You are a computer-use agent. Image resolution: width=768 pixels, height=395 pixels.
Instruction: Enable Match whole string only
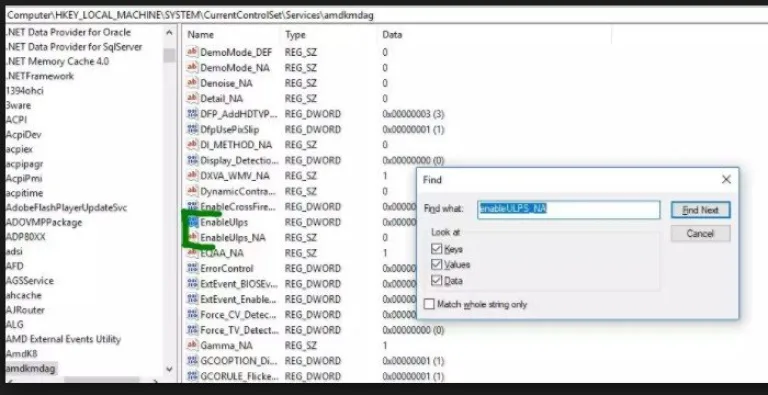click(x=429, y=304)
